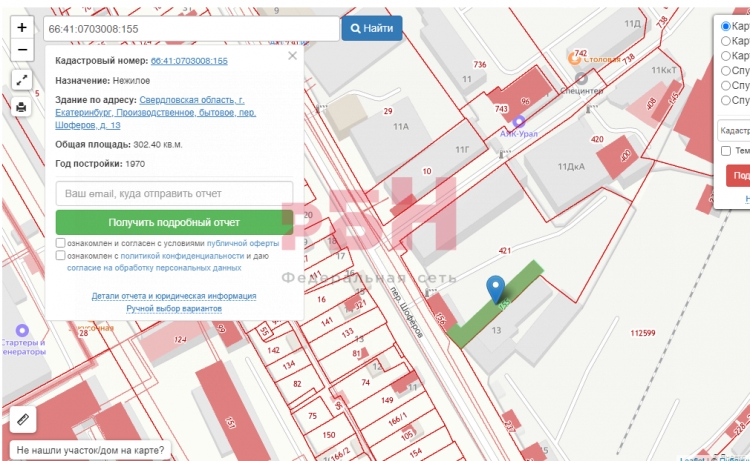Click Не нашли участок/дом на карте?

(x=90, y=450)
